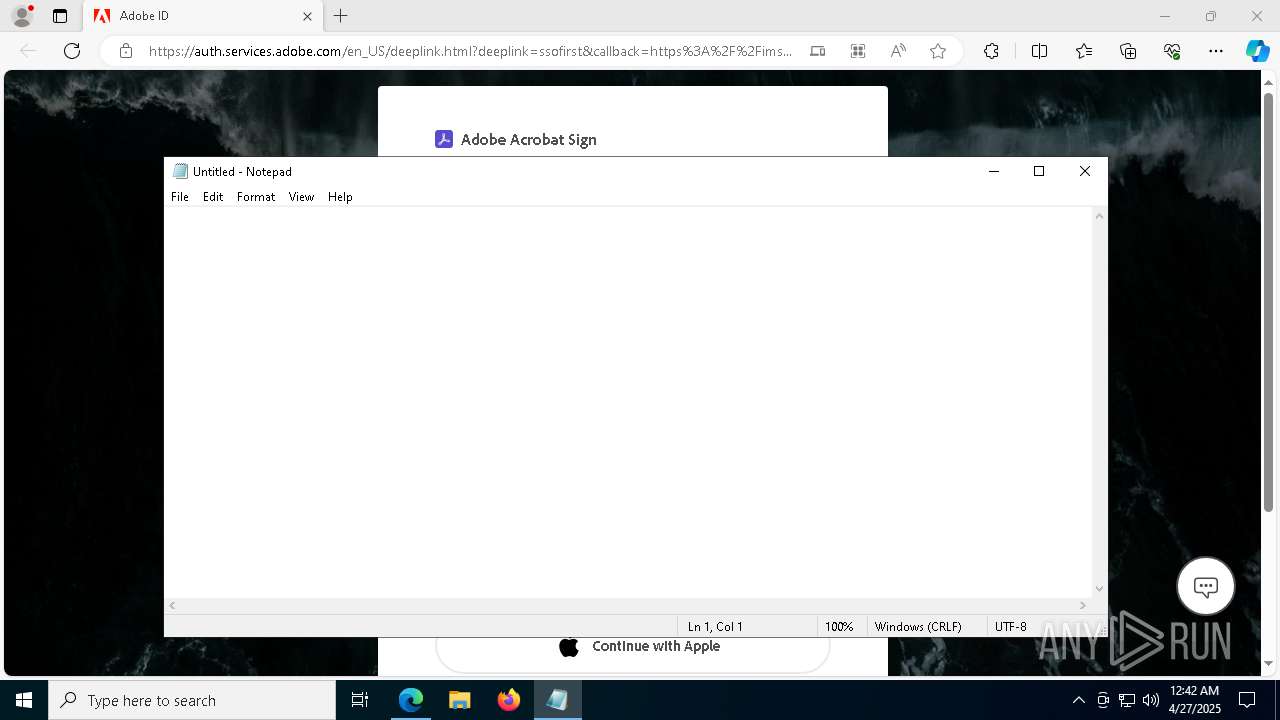The image size is (1280, 720).
Task: Show hidden system tray icons
Action: coord(1078,700)
